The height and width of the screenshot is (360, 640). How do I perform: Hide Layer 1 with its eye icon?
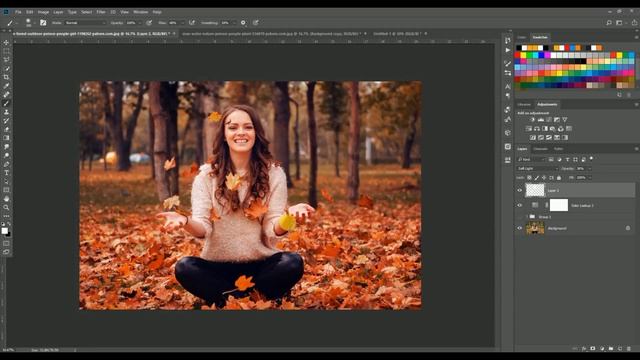[x=520, y=190]
